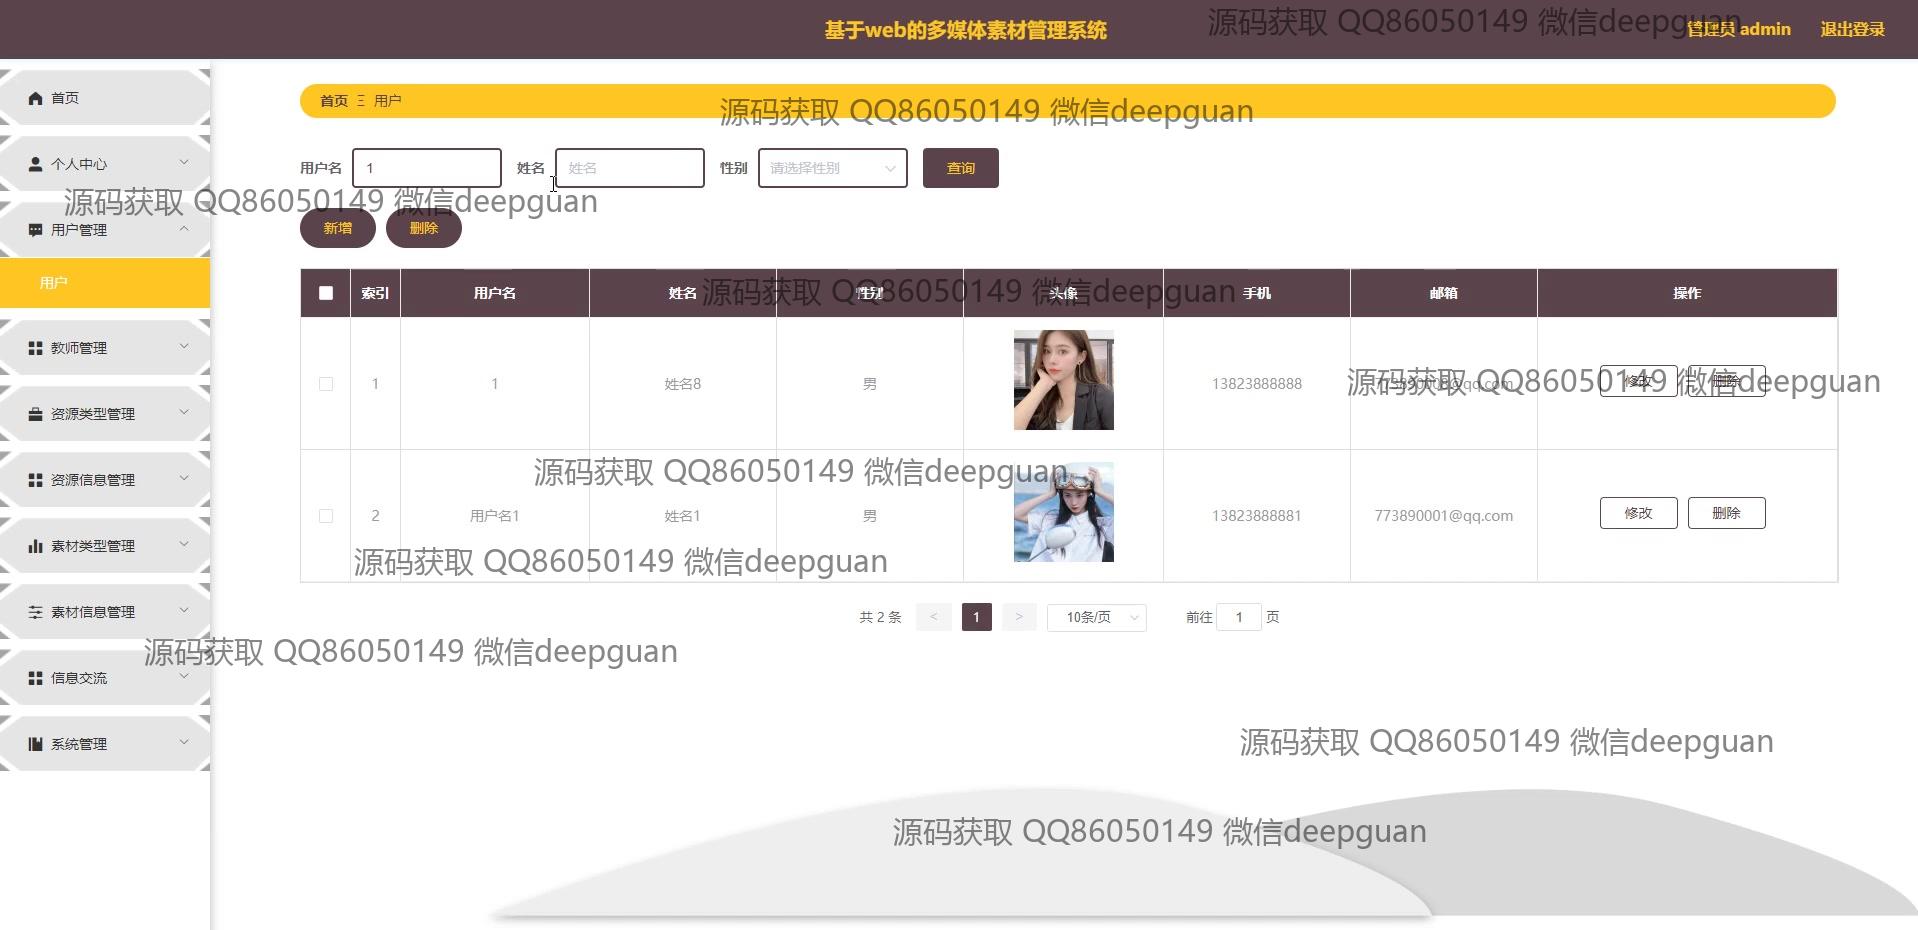Go to the previous page arrow
The image size is (1918, 930).
click(x=934, y=617)
